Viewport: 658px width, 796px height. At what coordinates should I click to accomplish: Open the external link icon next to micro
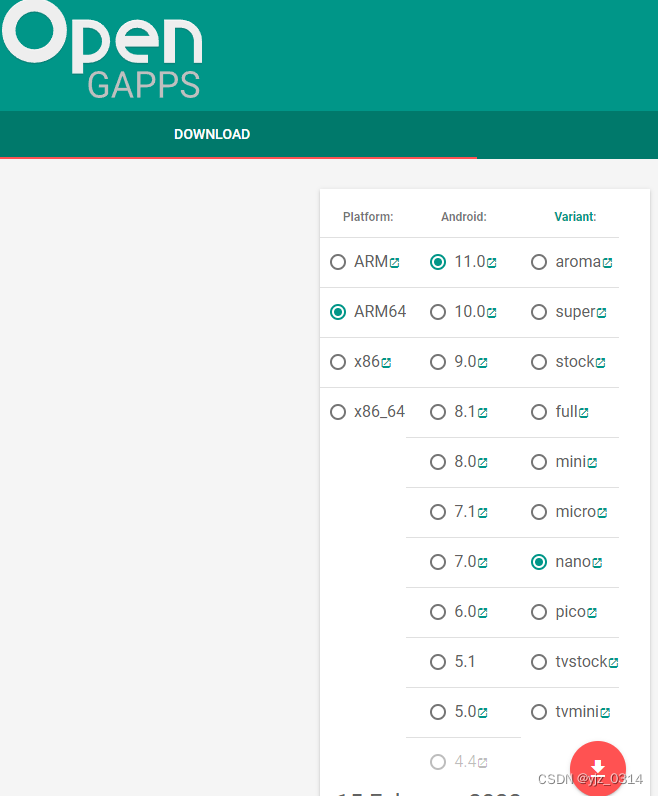click(602, 513)
